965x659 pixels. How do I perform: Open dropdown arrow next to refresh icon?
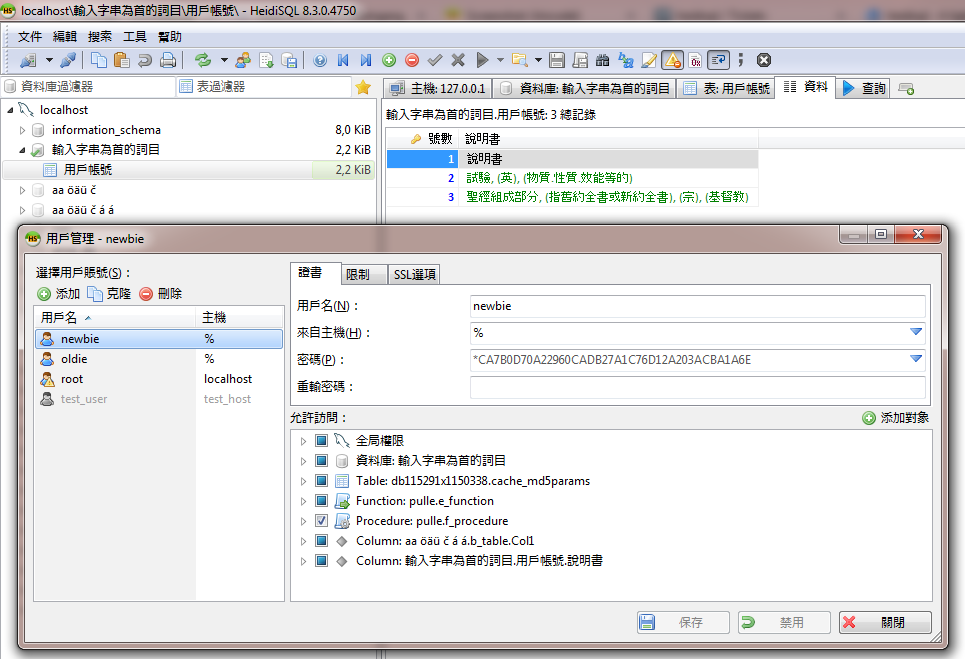(224, 60)
